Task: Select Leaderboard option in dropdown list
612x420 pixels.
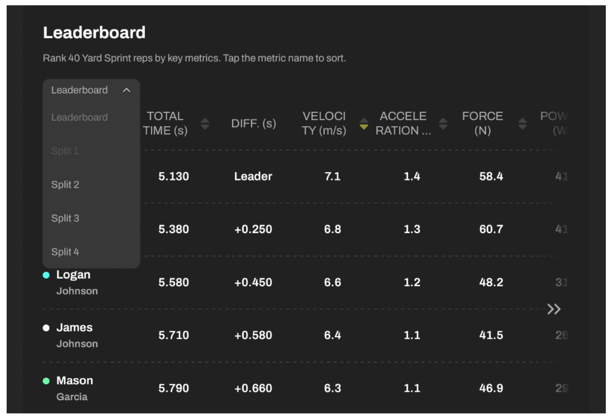Action: (79, 117)
